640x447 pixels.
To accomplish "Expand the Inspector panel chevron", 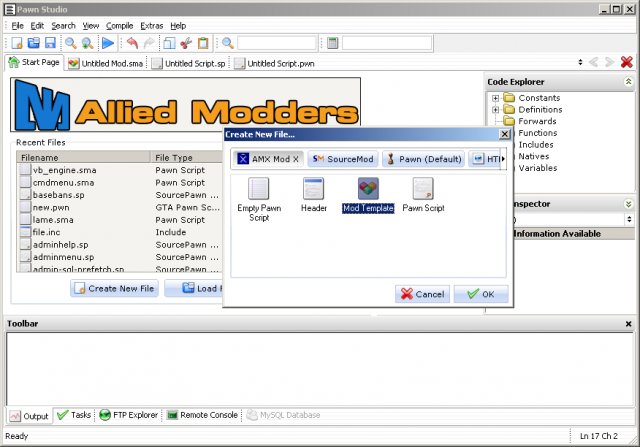I will (629, 204).
